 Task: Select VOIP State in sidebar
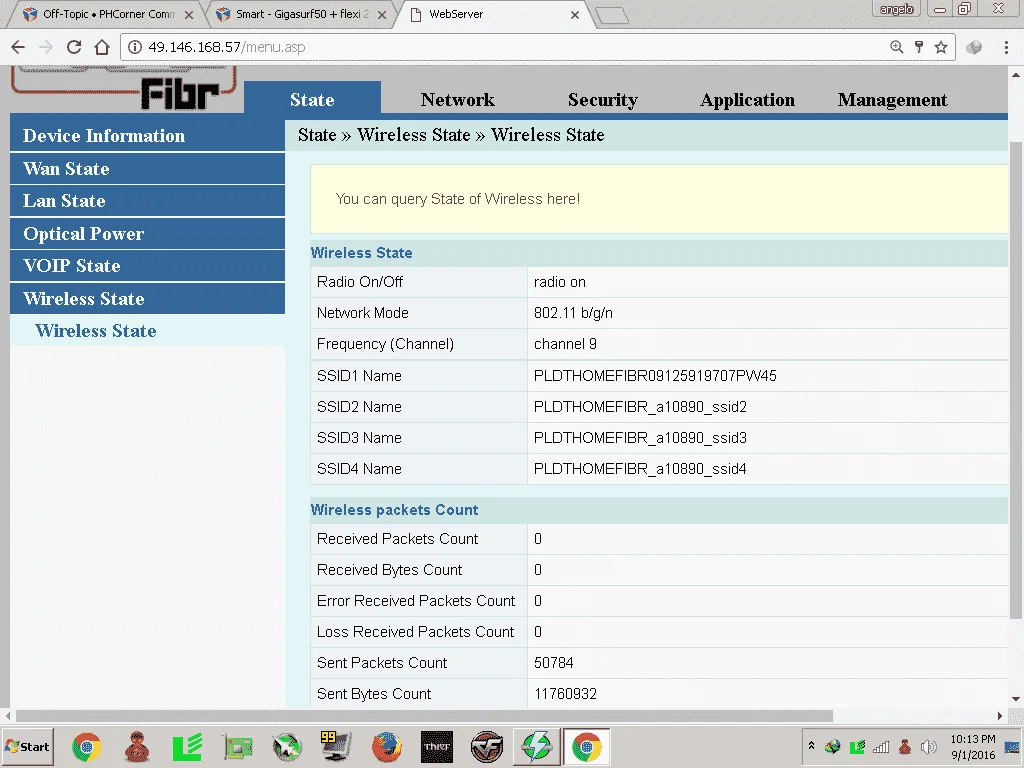tap(148, 266)
